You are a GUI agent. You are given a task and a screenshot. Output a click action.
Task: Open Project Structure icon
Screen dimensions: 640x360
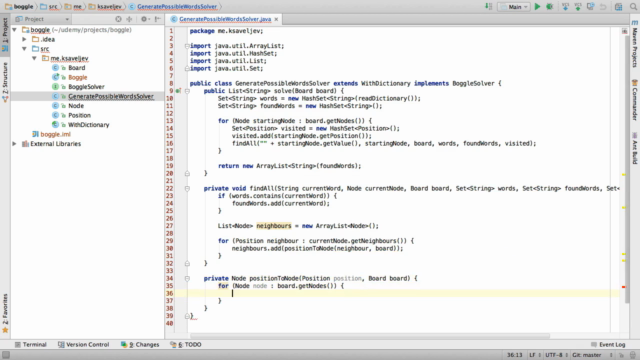(619, 7)
